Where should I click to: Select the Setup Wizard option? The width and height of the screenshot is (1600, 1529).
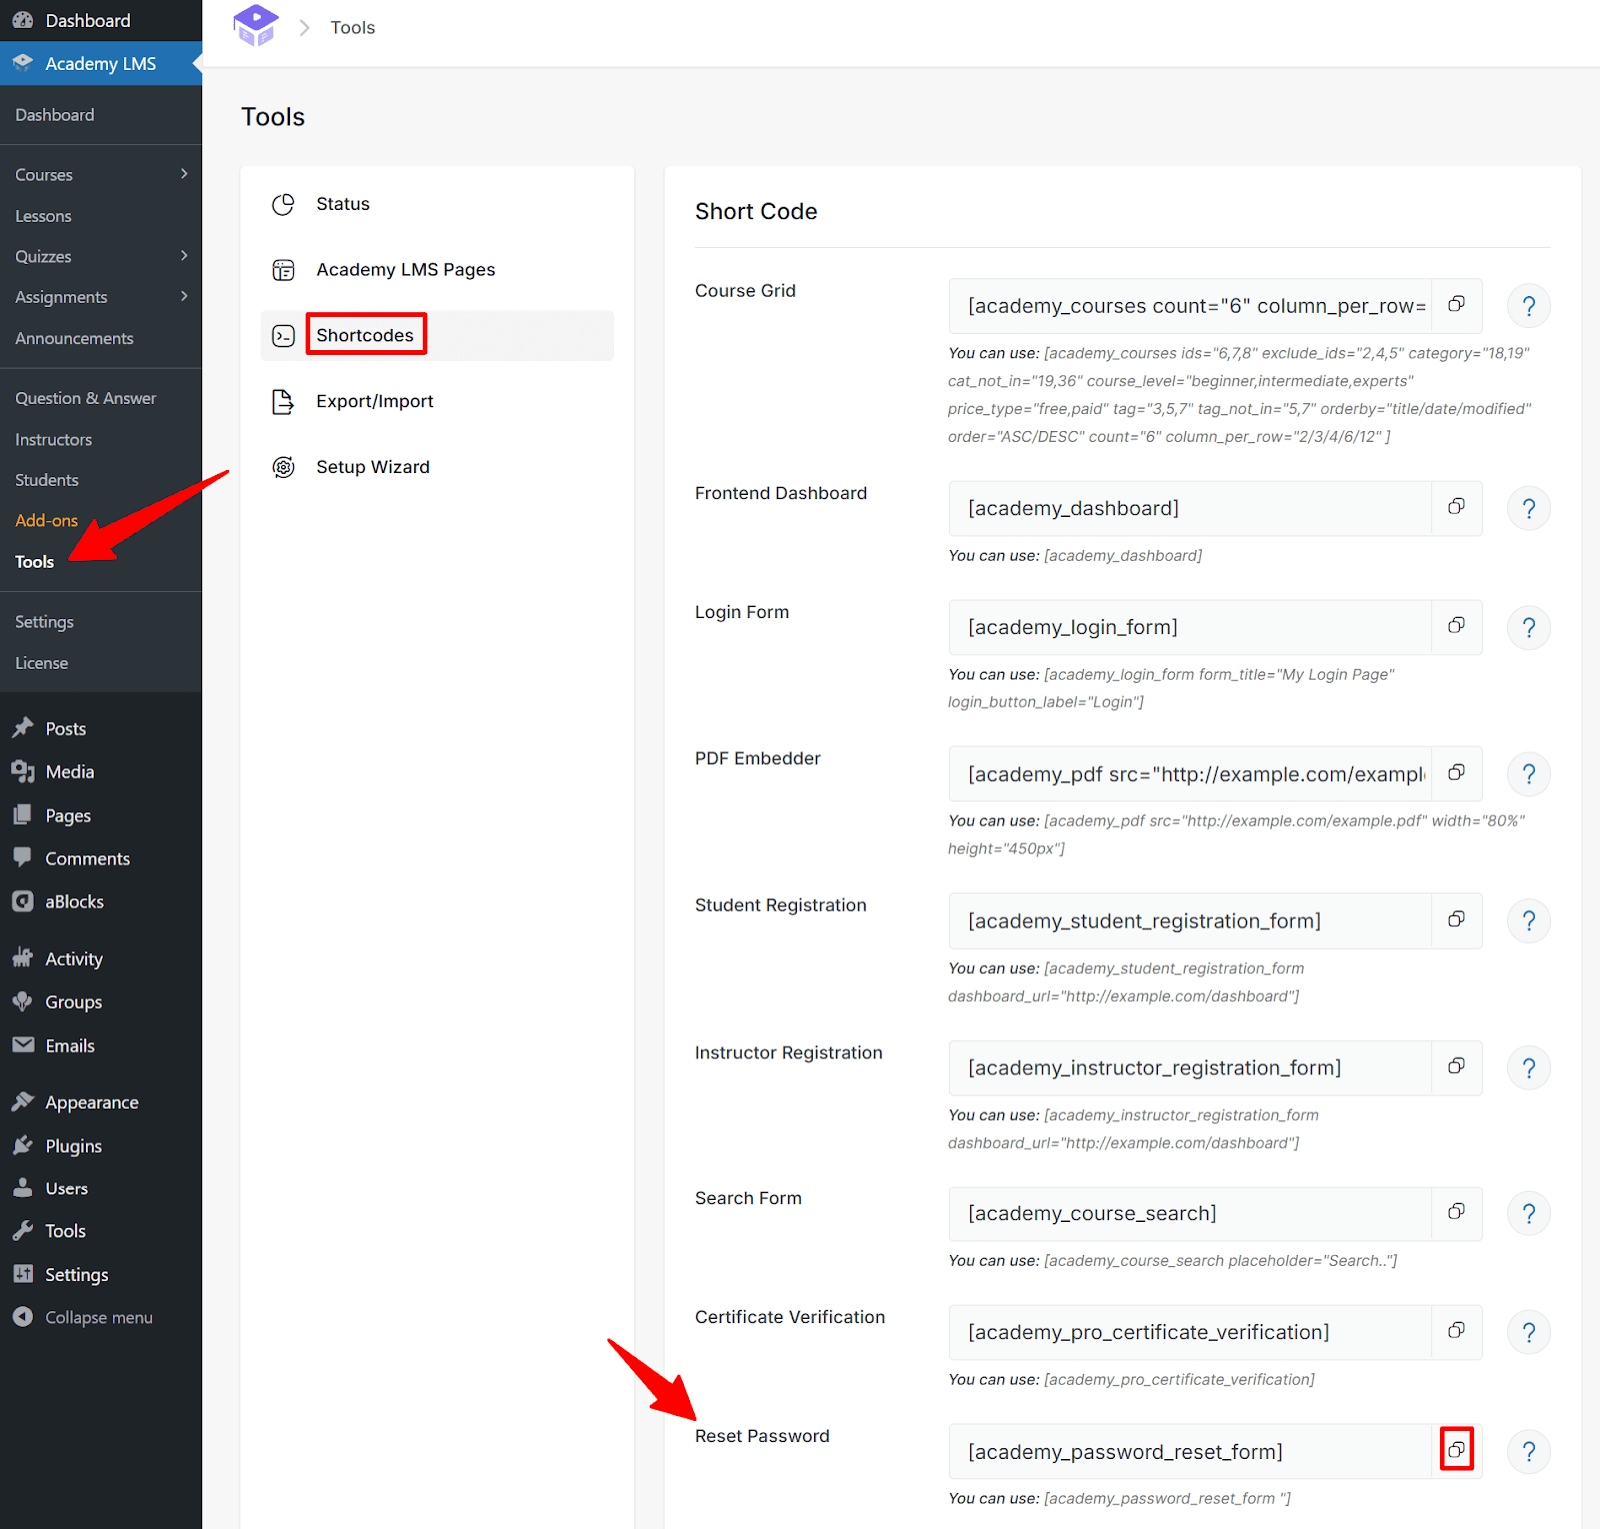[372, 466]
